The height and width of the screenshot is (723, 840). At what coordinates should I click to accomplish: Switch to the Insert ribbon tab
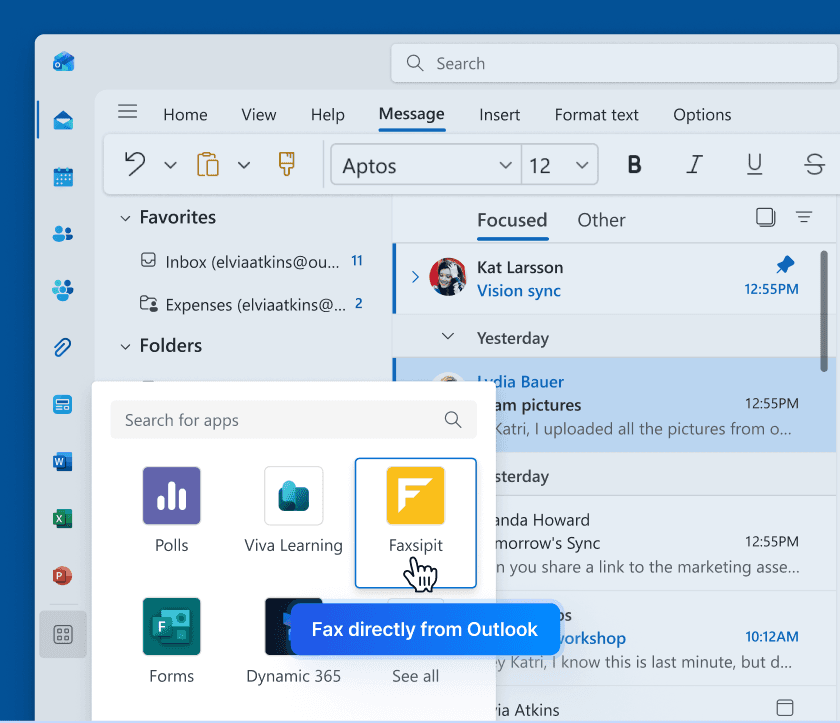500,115
